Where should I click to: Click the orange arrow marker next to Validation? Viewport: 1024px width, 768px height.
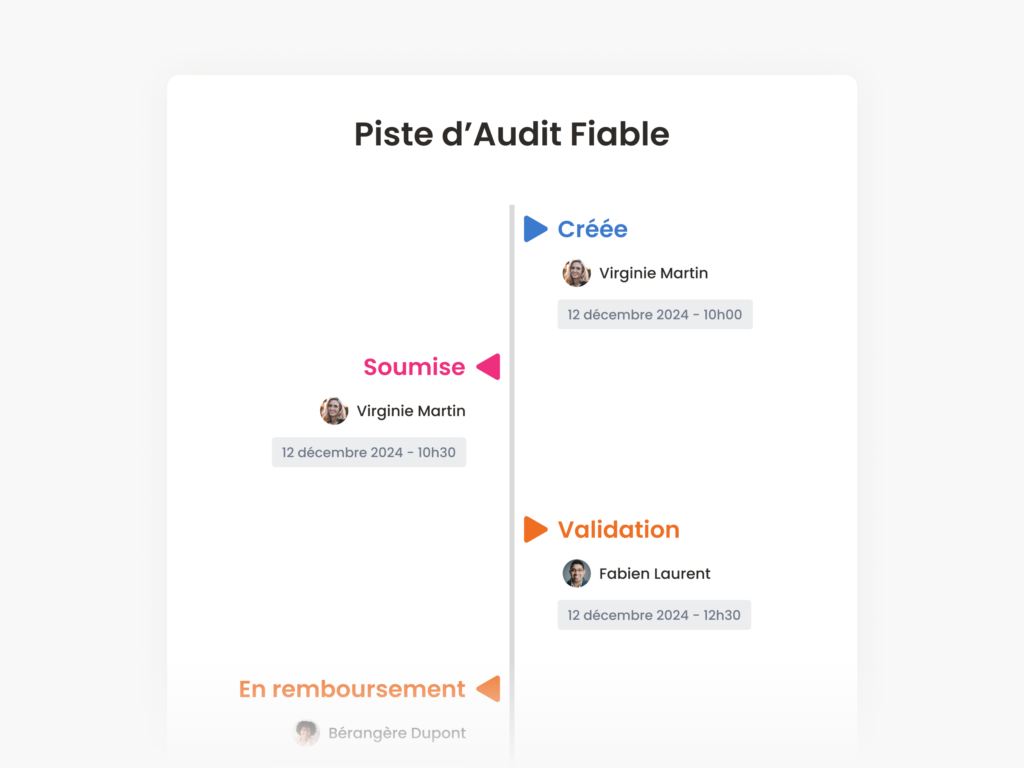click(x=536, y=529)
